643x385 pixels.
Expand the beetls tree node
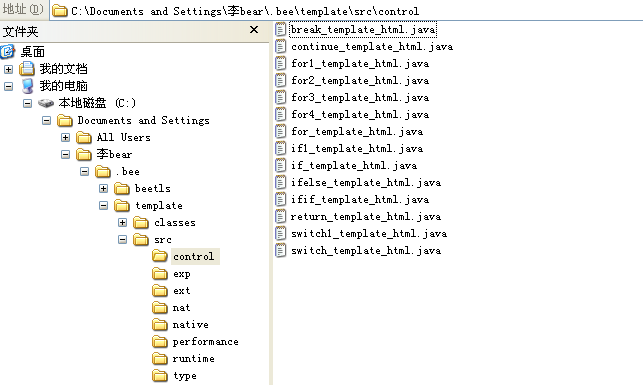[x=103, y=189]
